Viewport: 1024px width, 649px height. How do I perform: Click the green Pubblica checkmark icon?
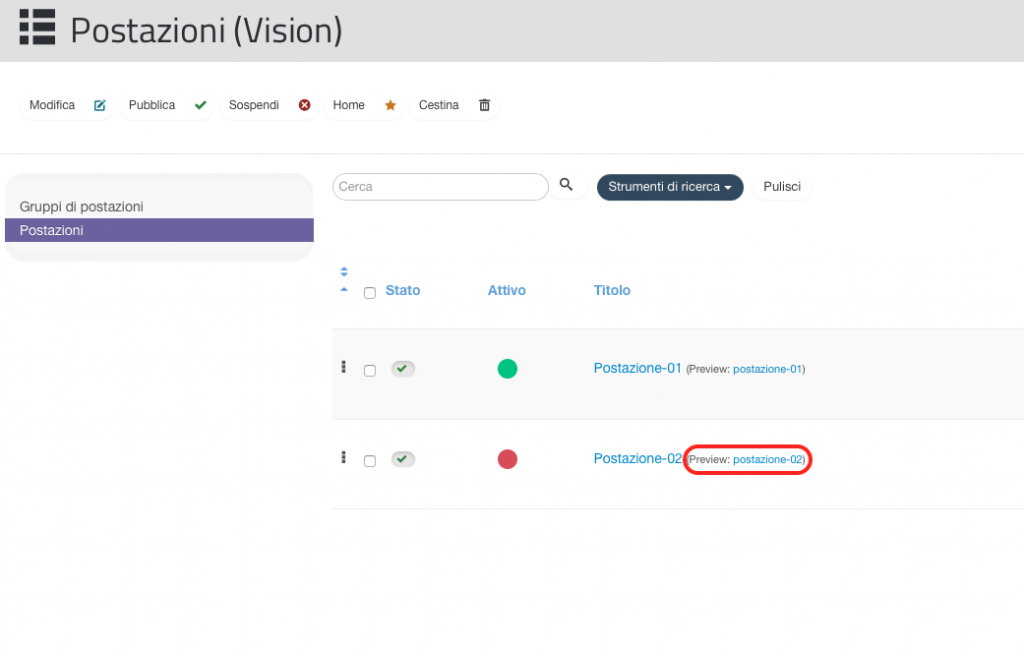click(x=200, y=105)
